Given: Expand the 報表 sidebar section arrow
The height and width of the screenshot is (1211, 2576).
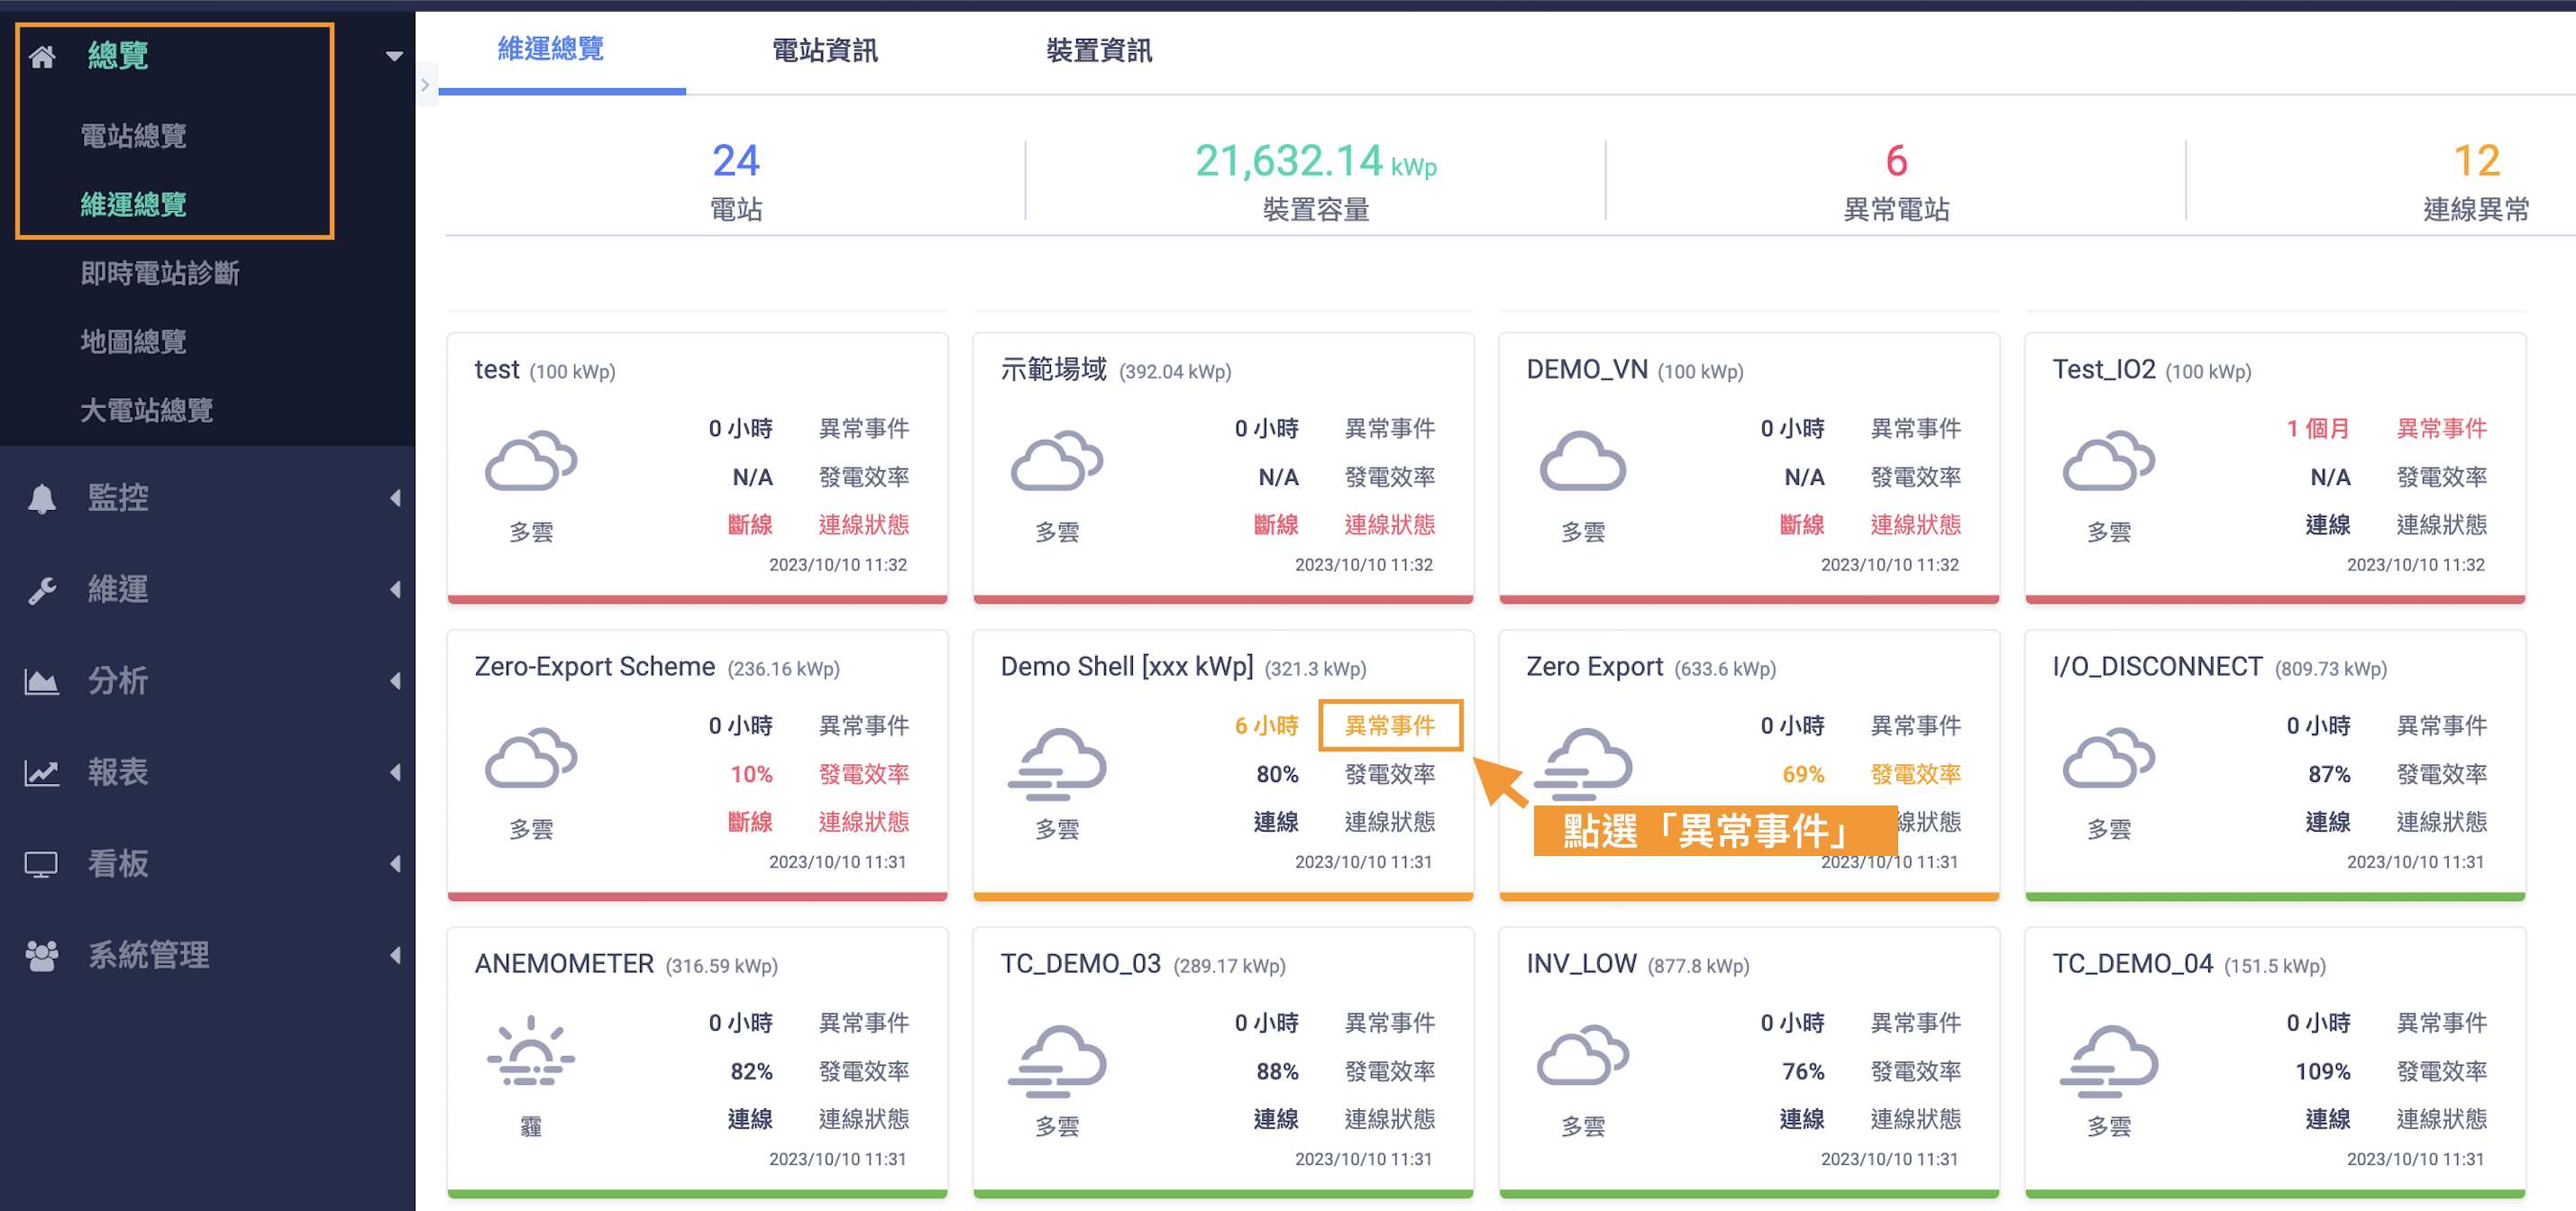Looking at the screenshot, I should point(396,773).
